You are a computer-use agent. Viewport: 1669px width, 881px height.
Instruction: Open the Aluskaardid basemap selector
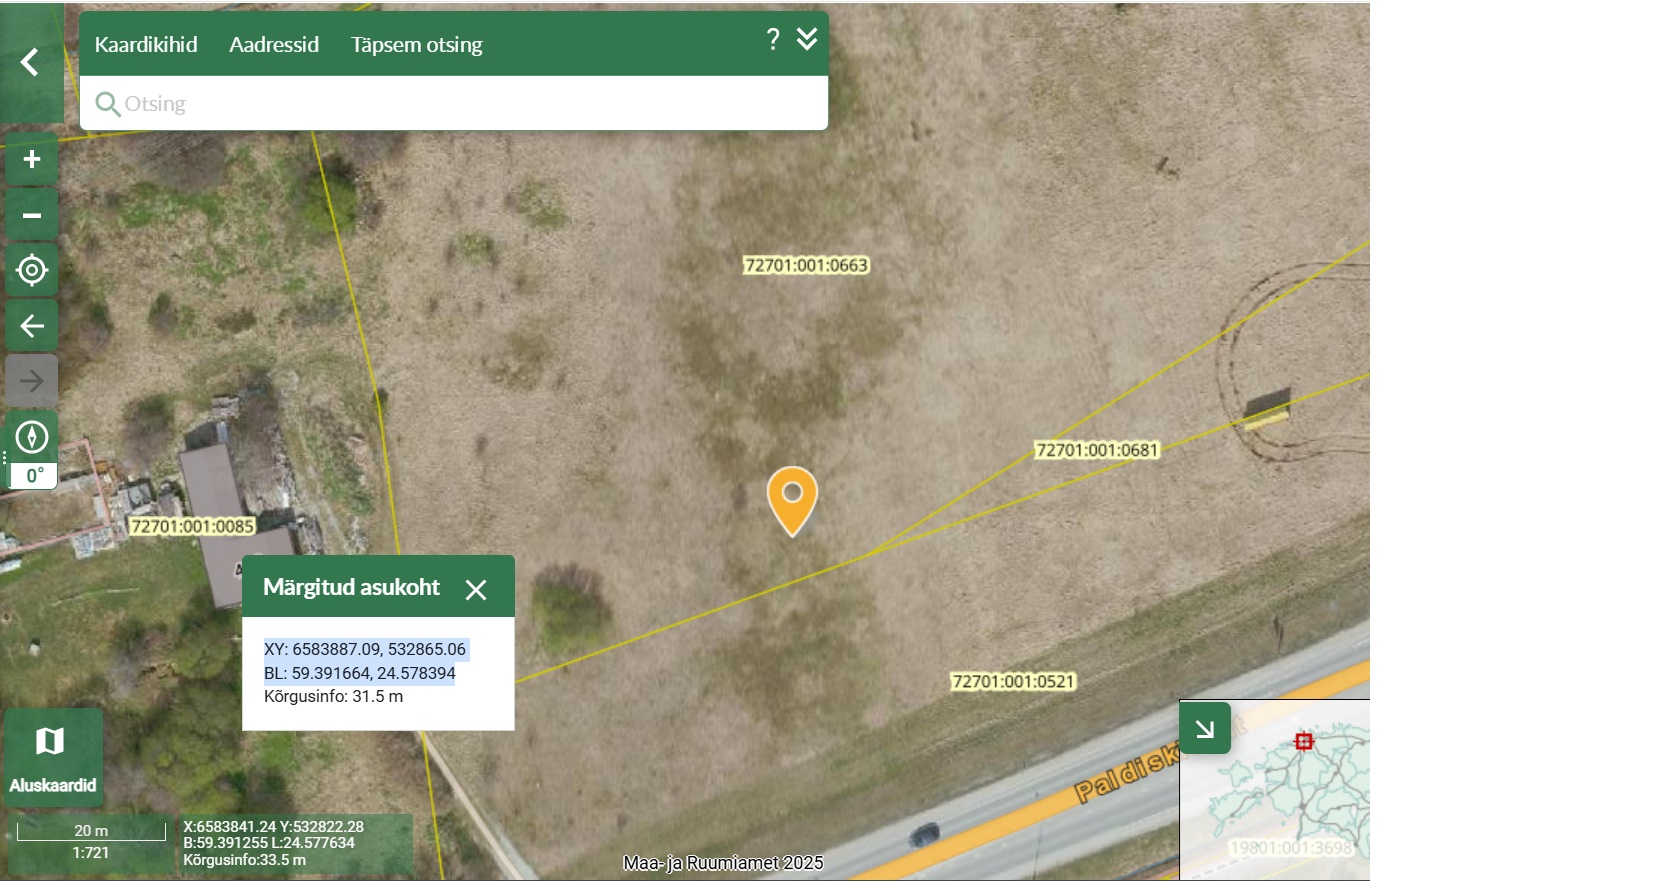53,757
